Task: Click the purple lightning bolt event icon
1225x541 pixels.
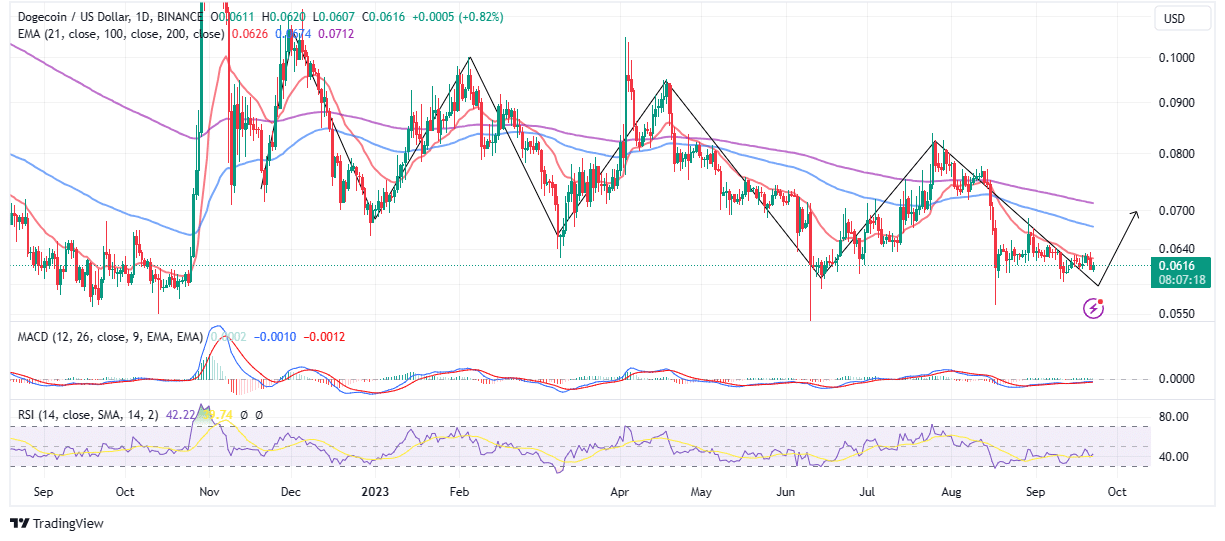Action: tap(1094, 309)
